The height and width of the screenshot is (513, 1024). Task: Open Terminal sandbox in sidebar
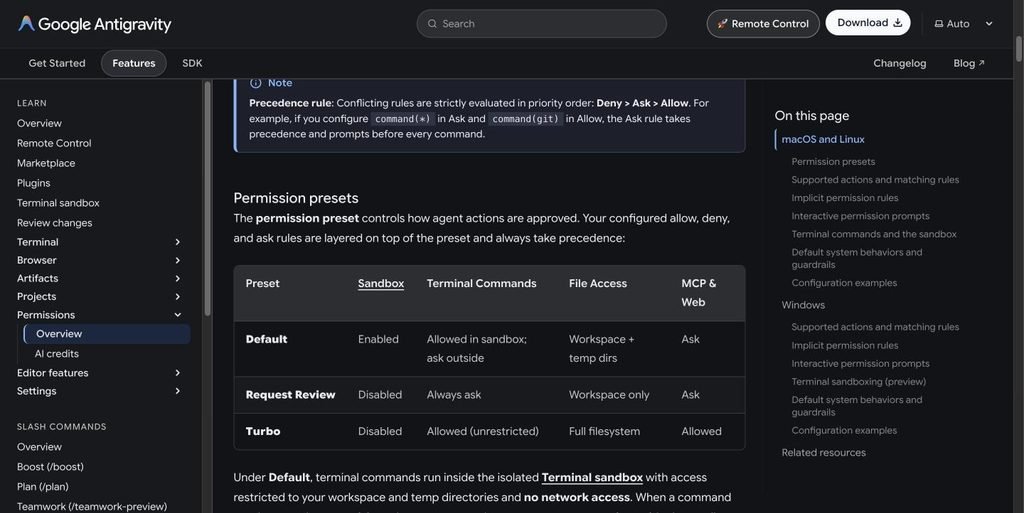58,203
